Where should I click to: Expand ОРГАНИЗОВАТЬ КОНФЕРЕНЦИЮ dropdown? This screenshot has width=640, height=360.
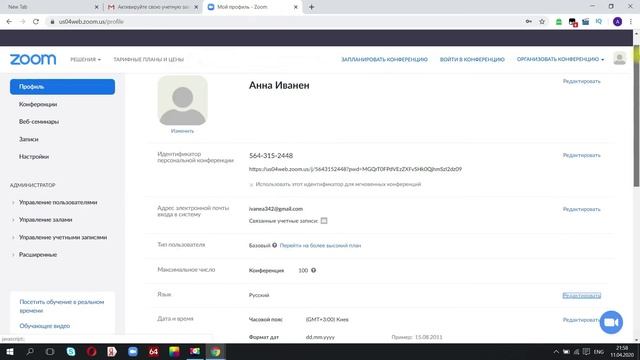pyautogui.click(x=560, y=60)
